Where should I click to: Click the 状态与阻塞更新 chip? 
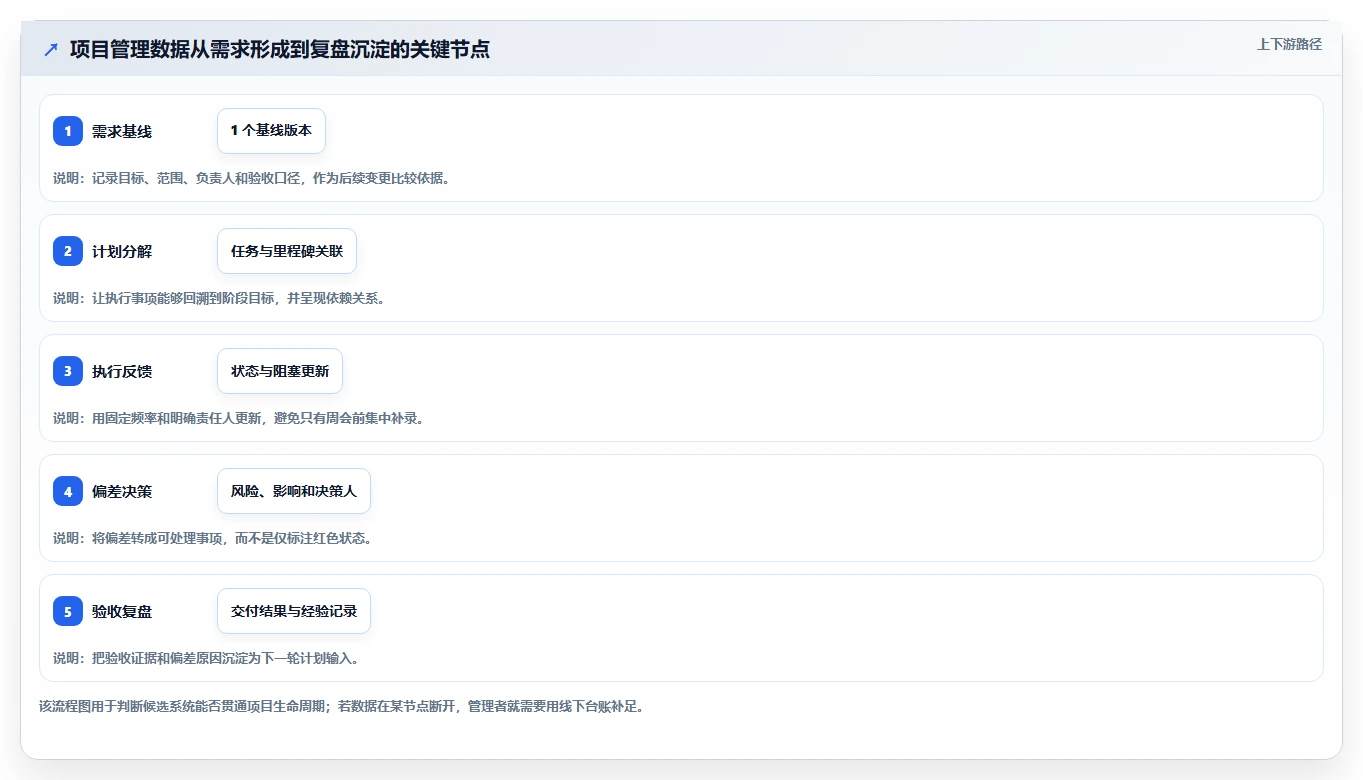[x=280, y=371]
